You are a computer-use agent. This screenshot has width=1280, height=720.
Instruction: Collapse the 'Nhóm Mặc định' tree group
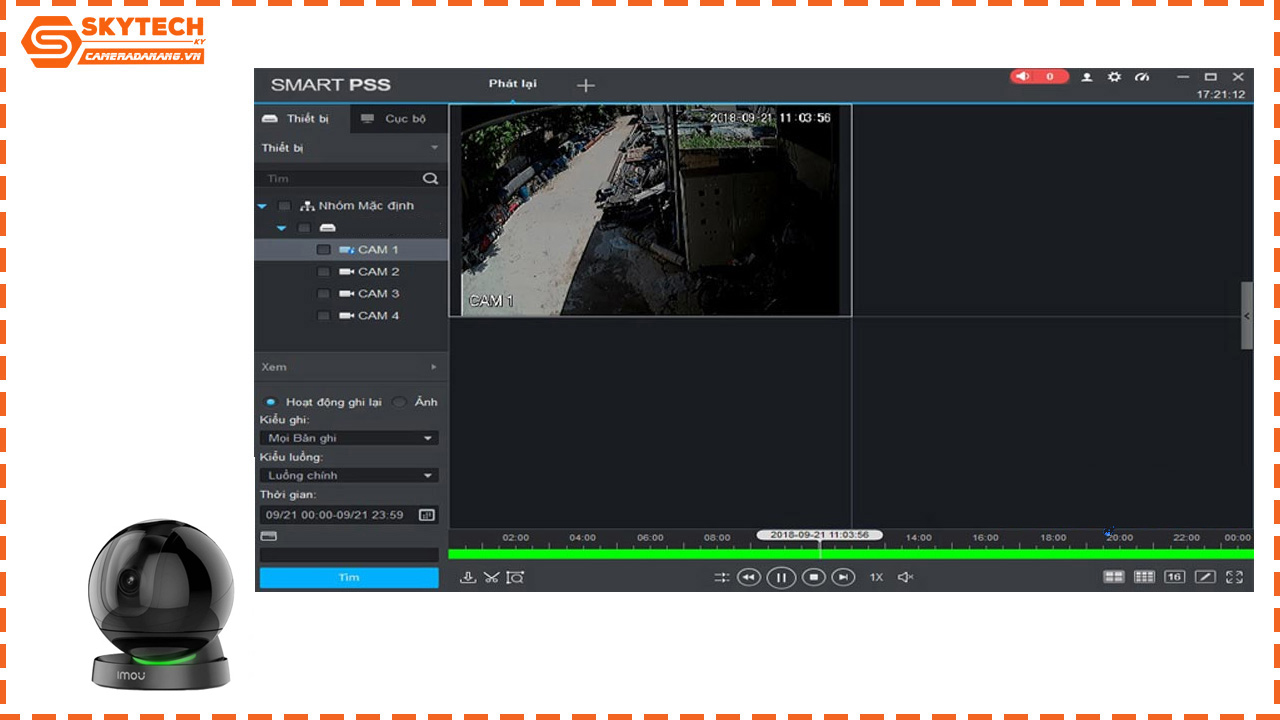[x=262, y=206]
